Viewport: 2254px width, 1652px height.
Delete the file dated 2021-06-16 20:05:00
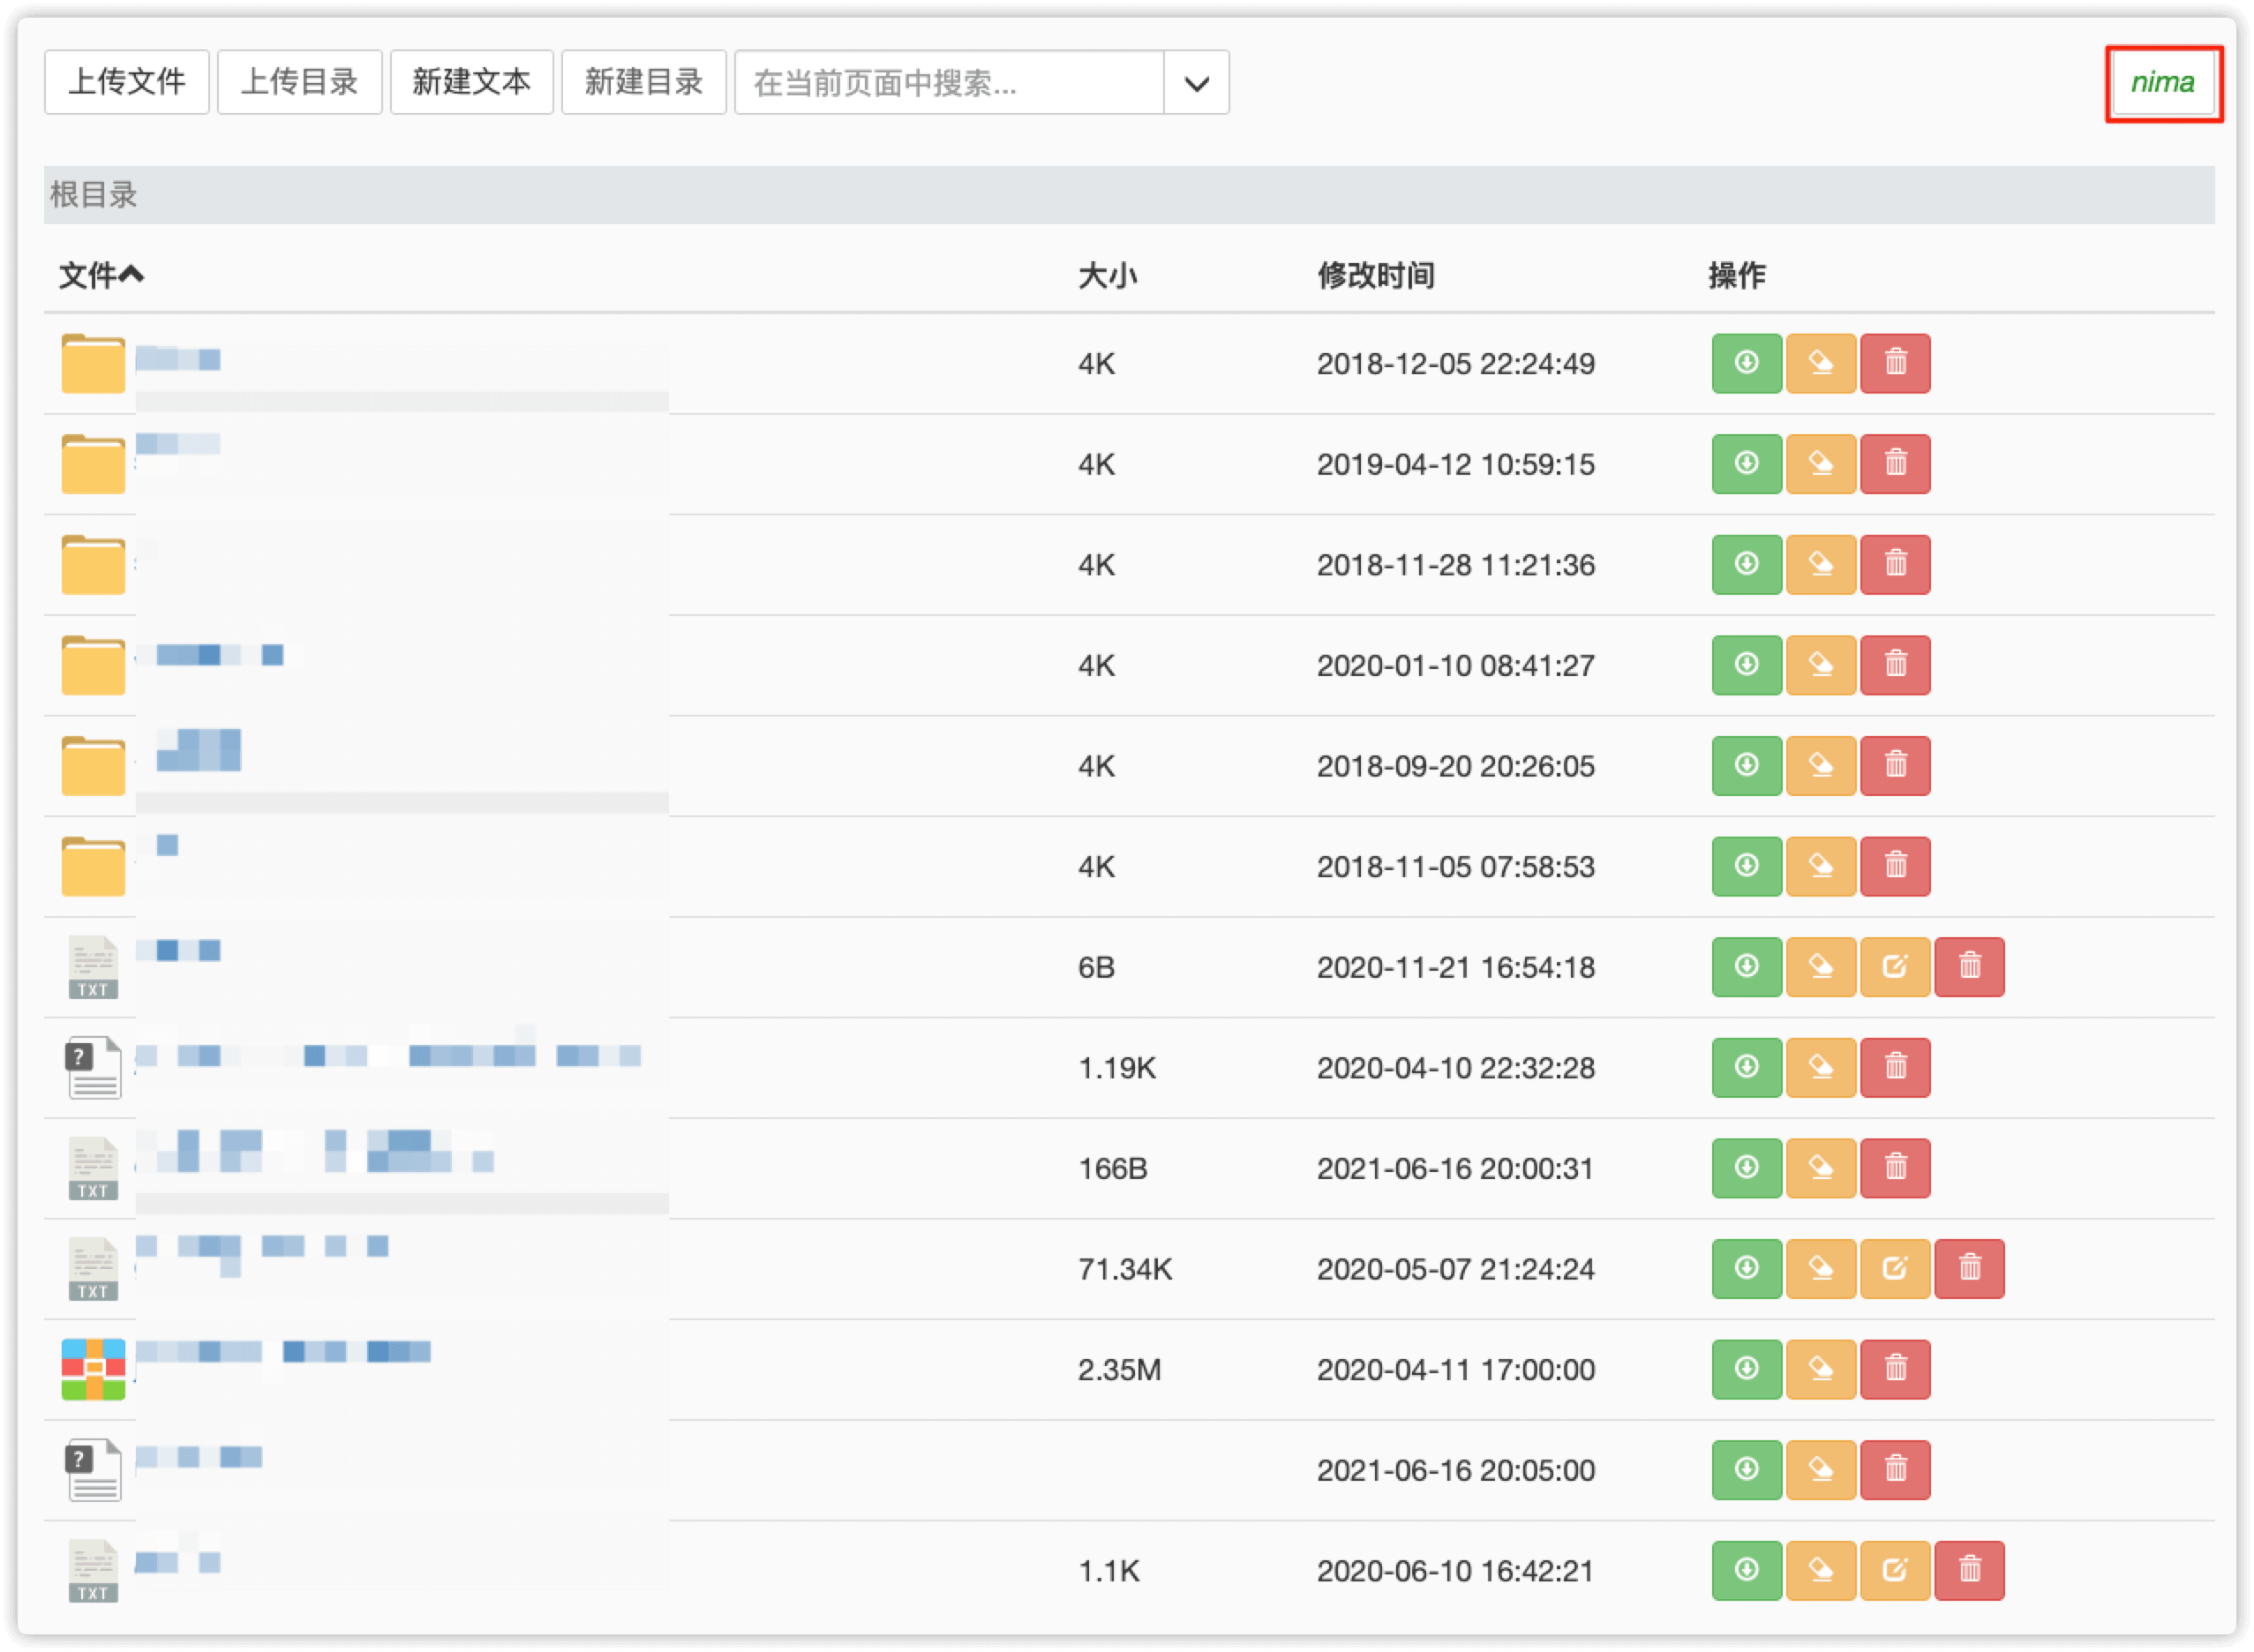pyautogui.click(x=1895, y=1470)
